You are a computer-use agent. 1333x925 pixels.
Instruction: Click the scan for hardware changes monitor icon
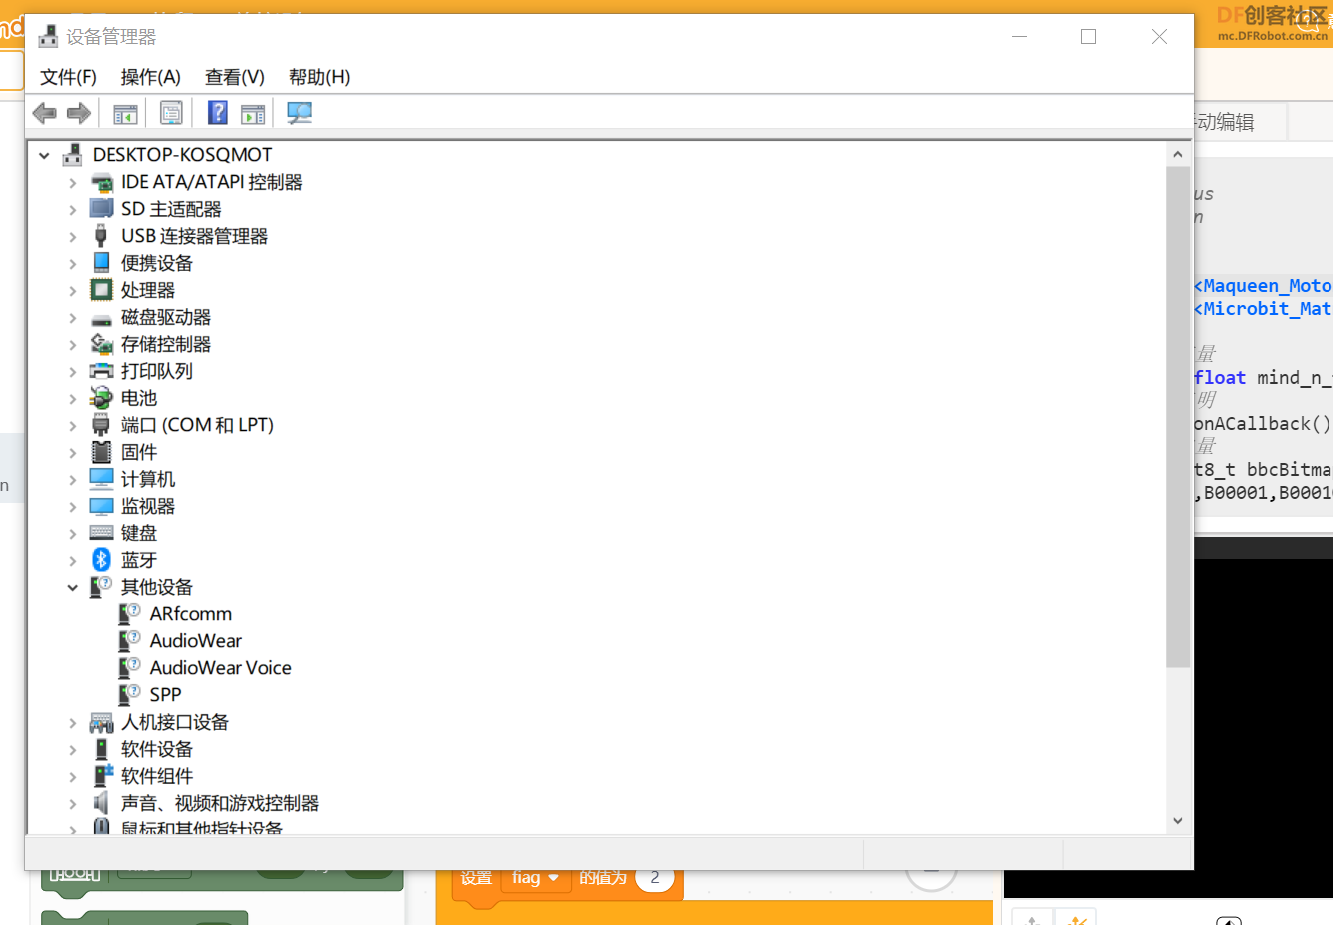coord(300,113)
